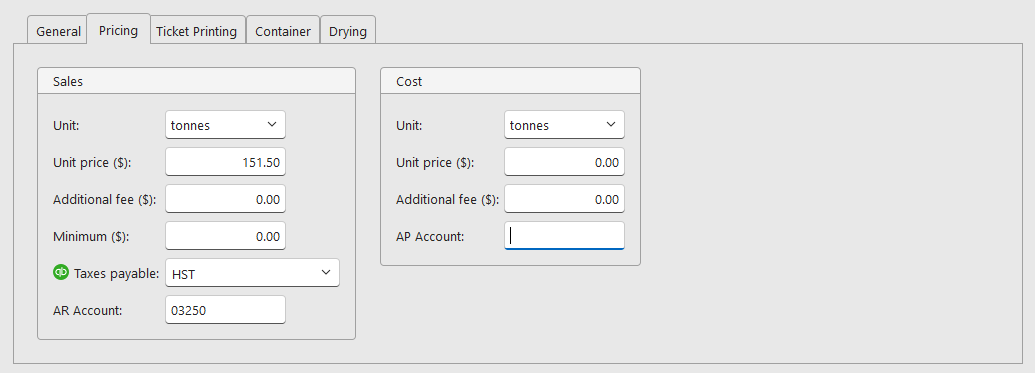The height and width of the screenshot is (373, 1035).
Task: Focus the Sales Additional fee field
Action: tap(225, 199)
